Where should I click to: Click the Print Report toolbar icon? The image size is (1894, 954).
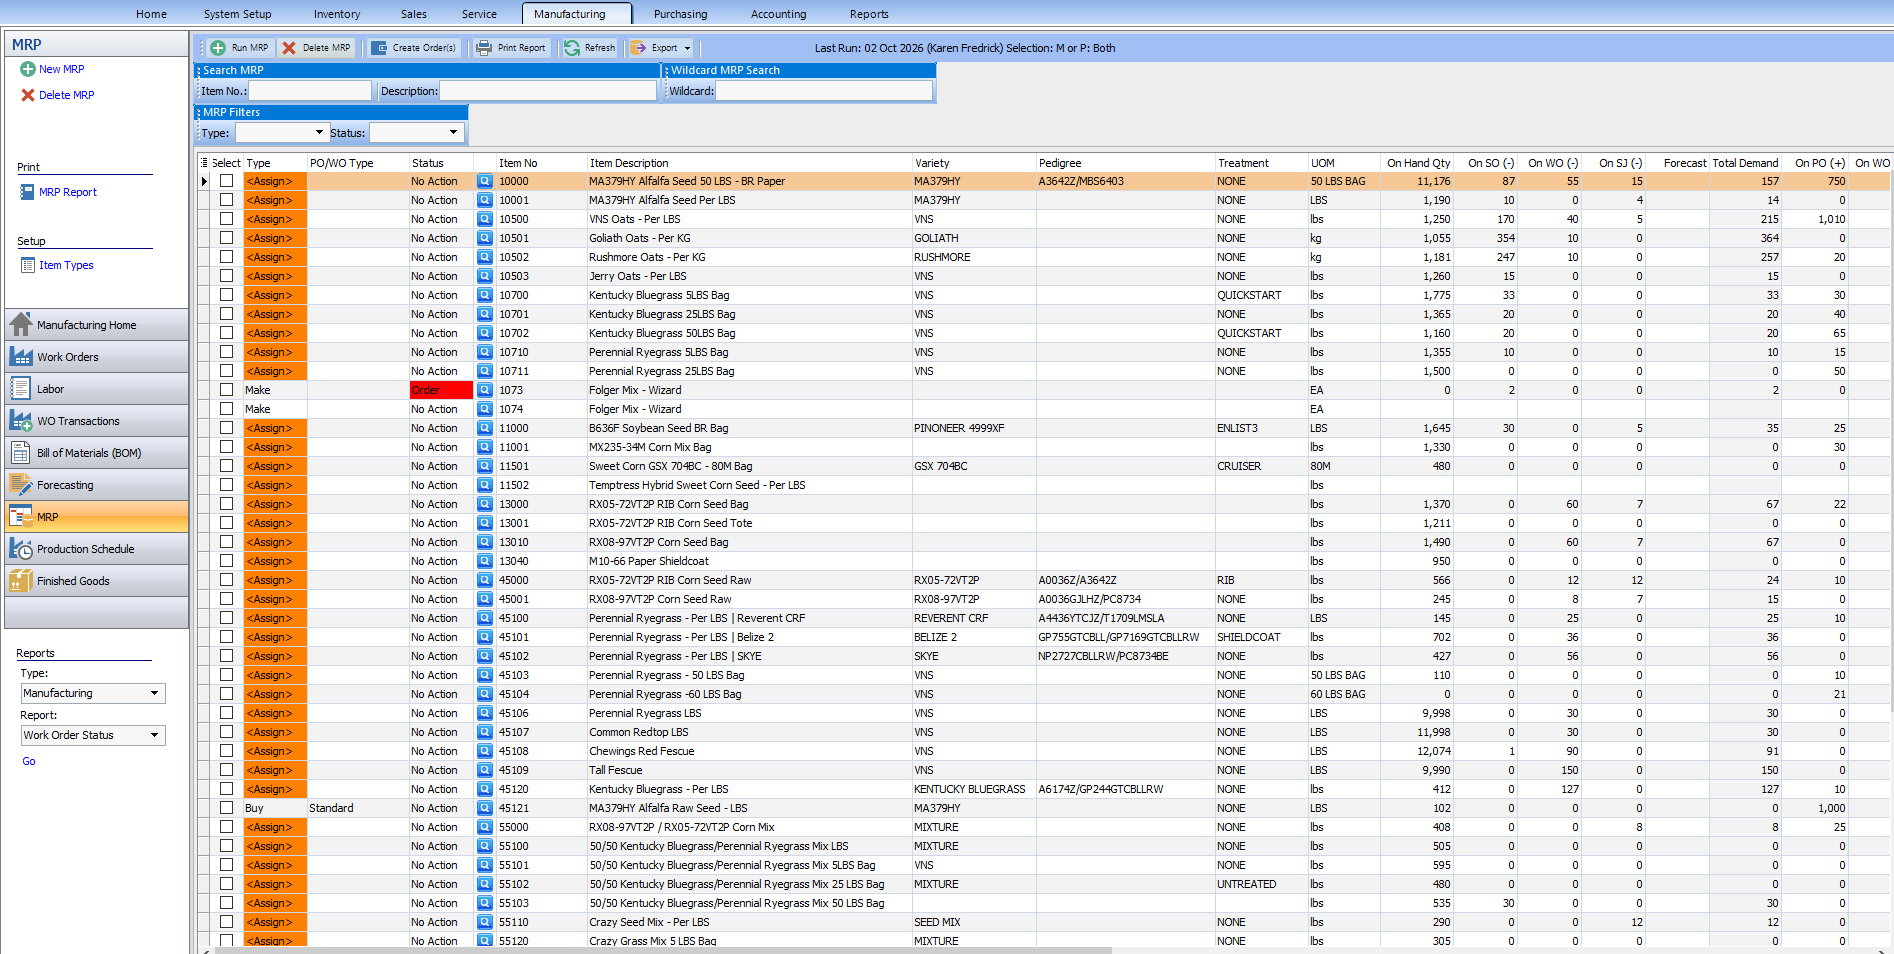click(x=484, y=48)
